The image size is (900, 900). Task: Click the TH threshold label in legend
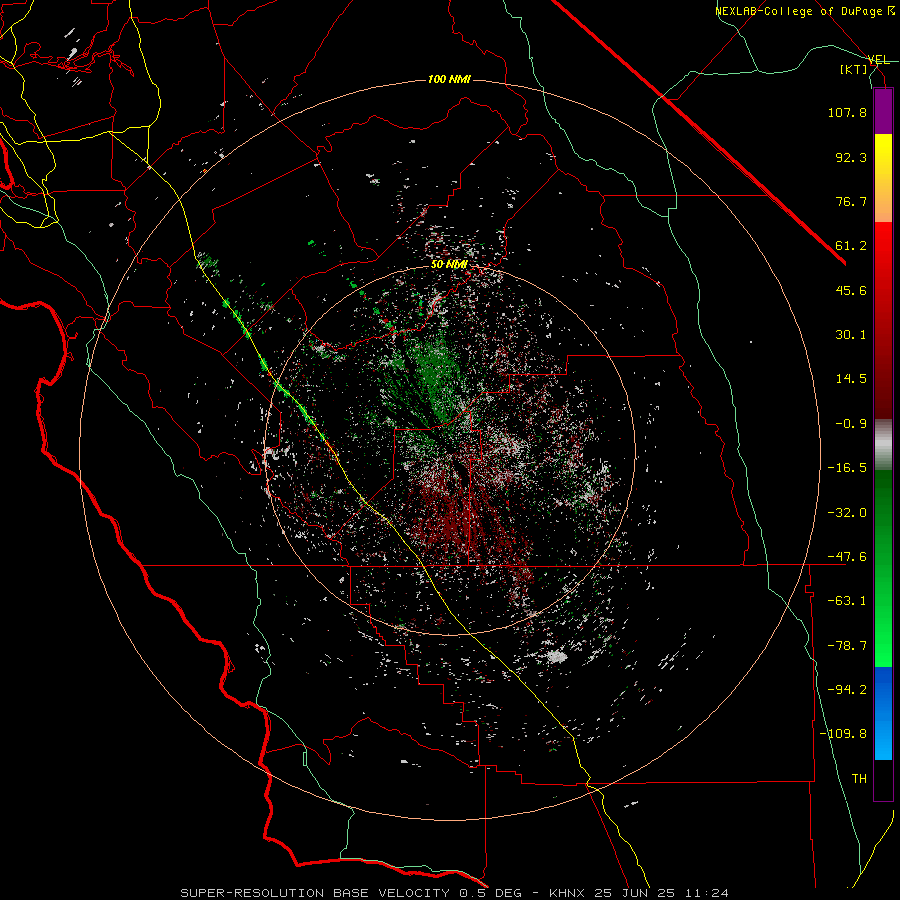tap(859, 779)
